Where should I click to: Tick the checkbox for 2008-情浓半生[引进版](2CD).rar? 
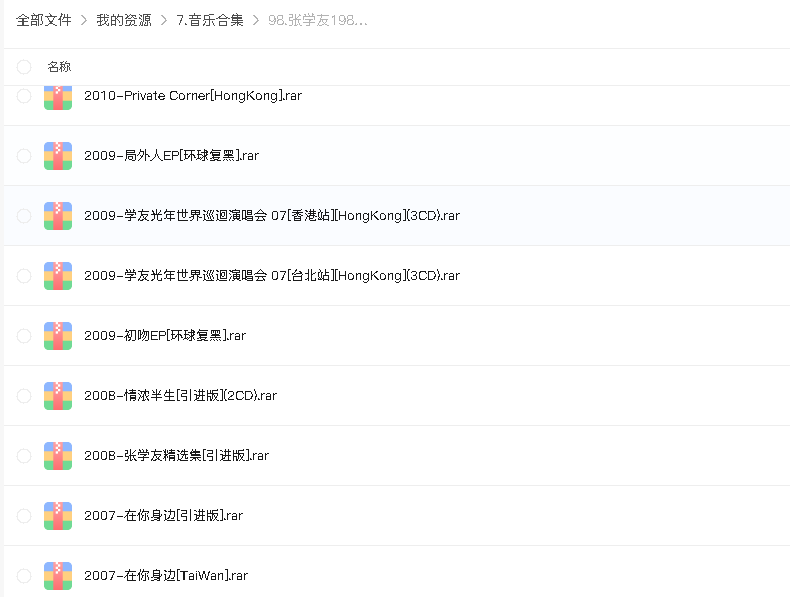click(x=24, y=395)
